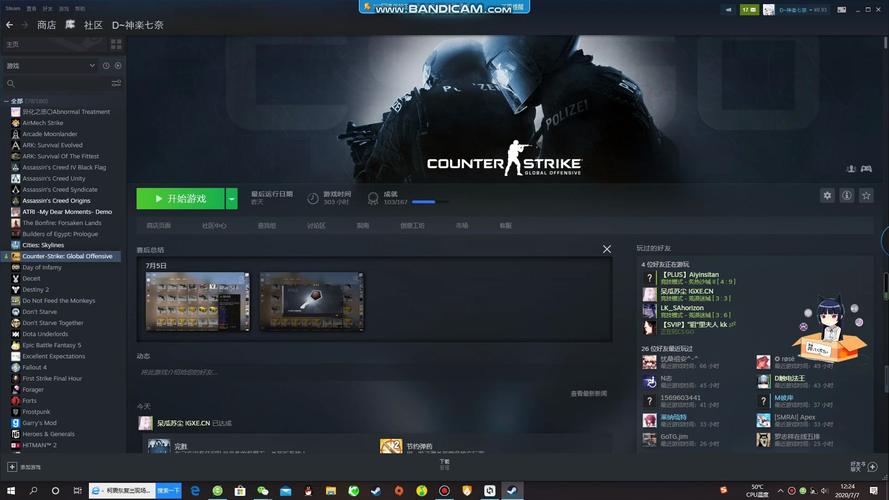Go to the 社区 community tab
The width and height of the screenshot is (889, 500).
pos(93,24)
